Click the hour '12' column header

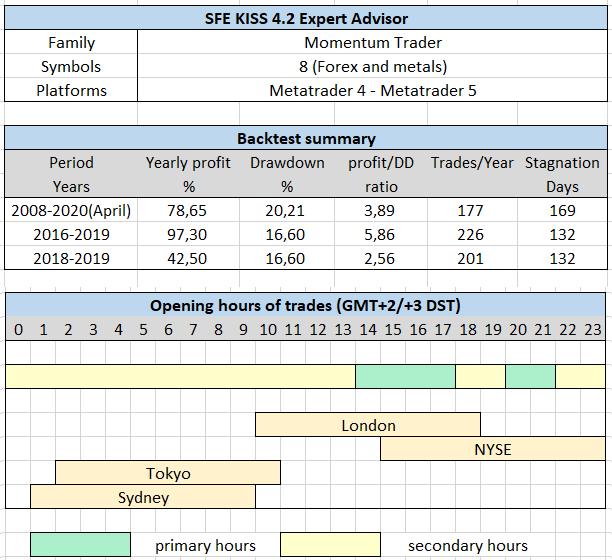click(x=318, y=329)
